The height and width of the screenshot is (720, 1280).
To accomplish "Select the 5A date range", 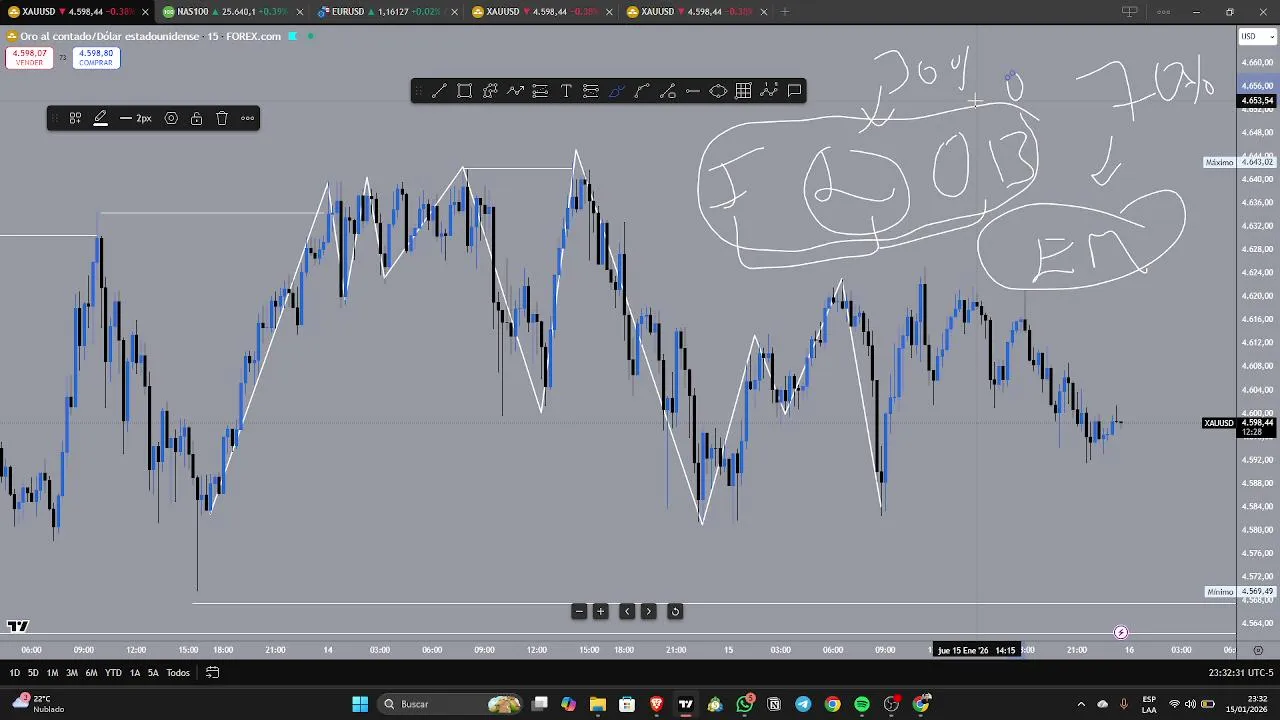I will coord(153,673).
